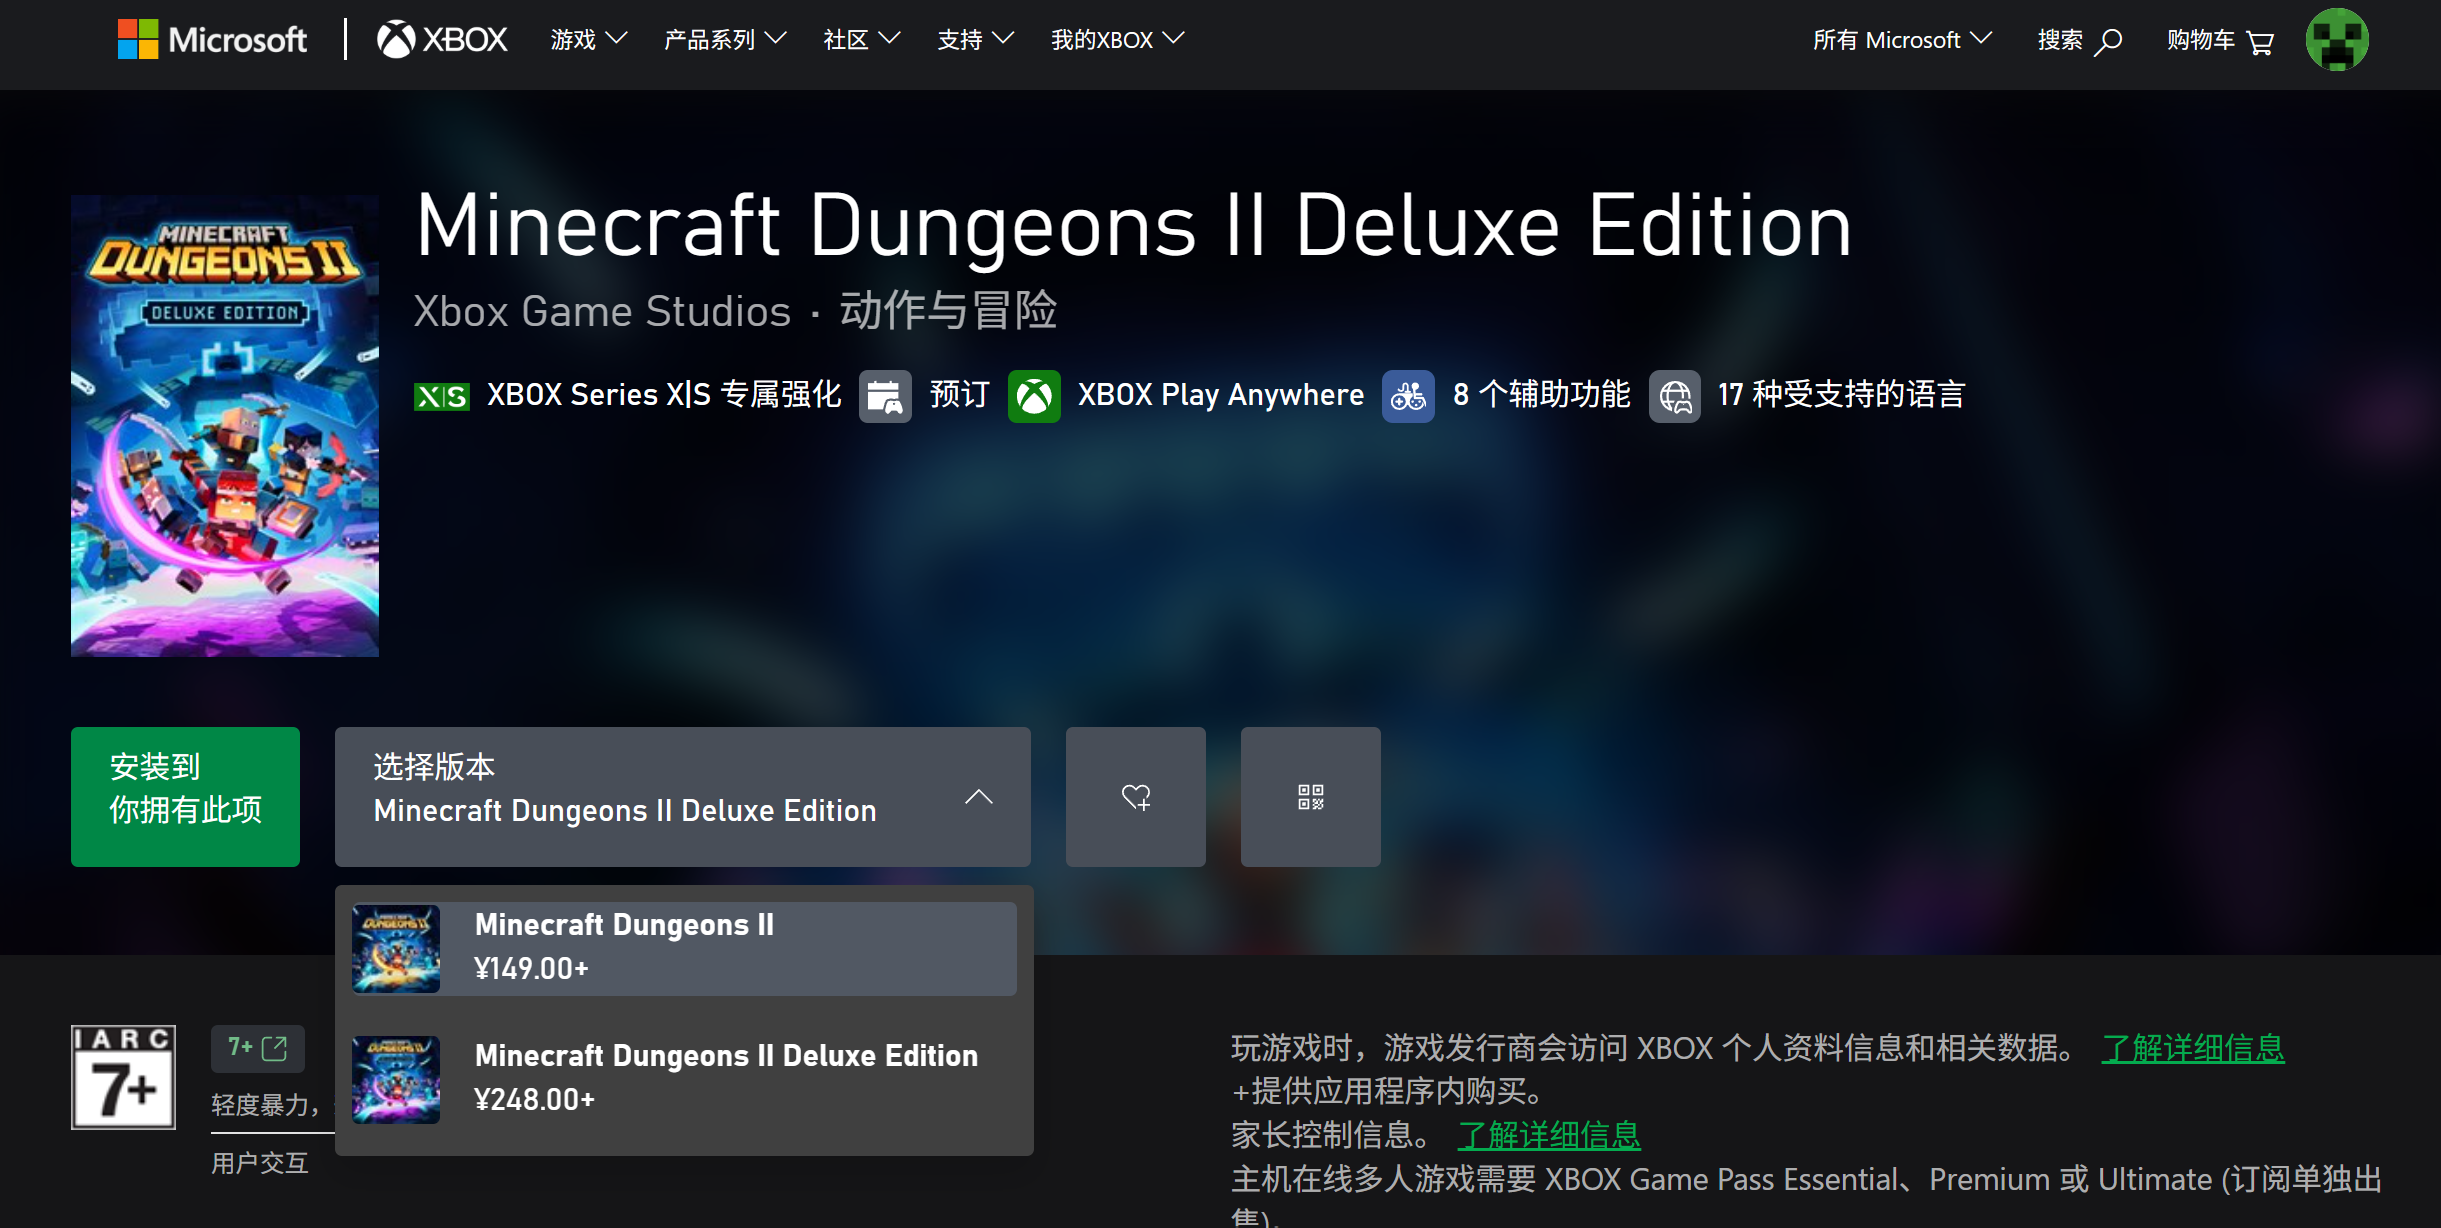Collapse the 选择版本 edition dropdown
The image size is (2441, 1228).
[x=683, y=797]
